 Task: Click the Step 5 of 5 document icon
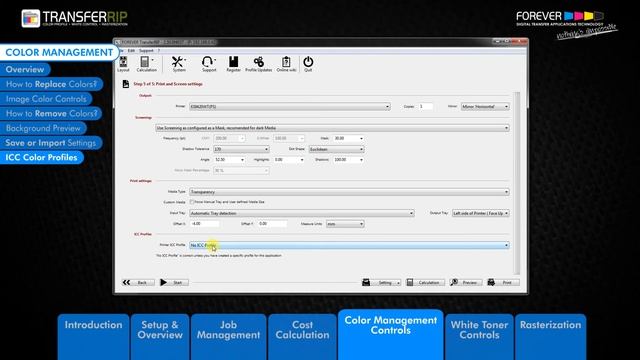click(126, 84)
